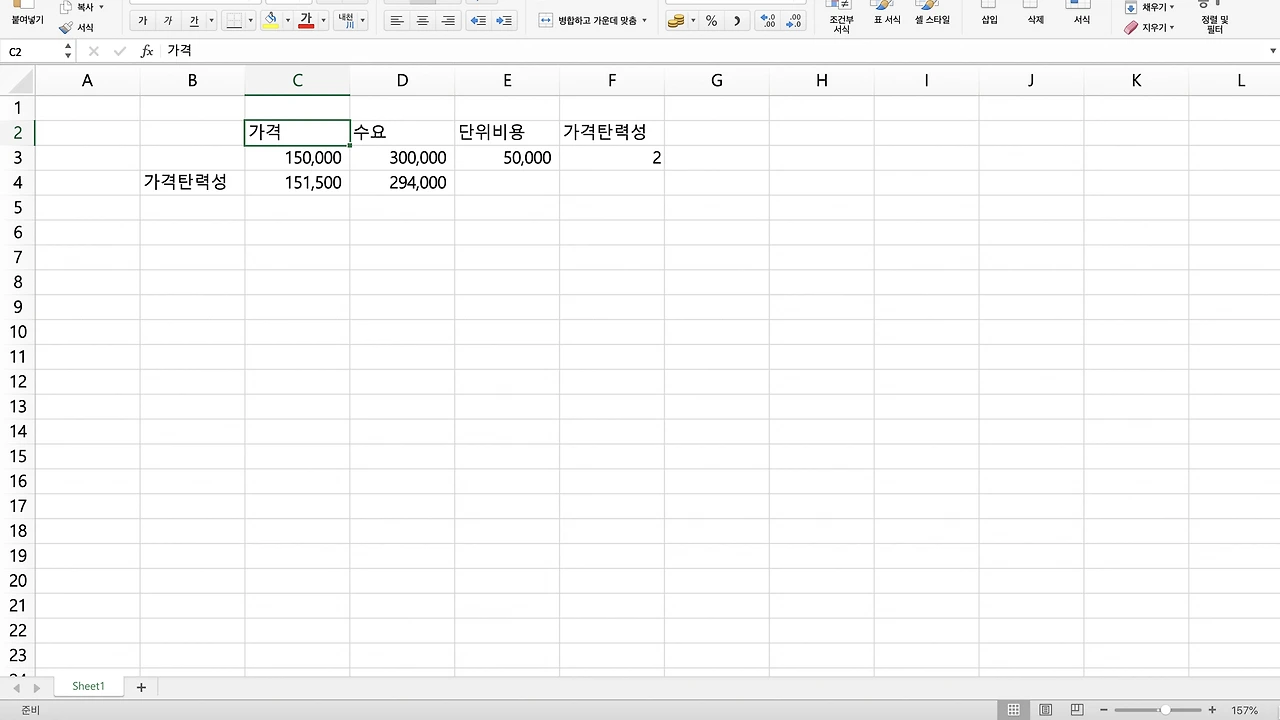Apply red font color
Image resolution: width=1280 pixels, height=720 pixels.
[307, 20]
